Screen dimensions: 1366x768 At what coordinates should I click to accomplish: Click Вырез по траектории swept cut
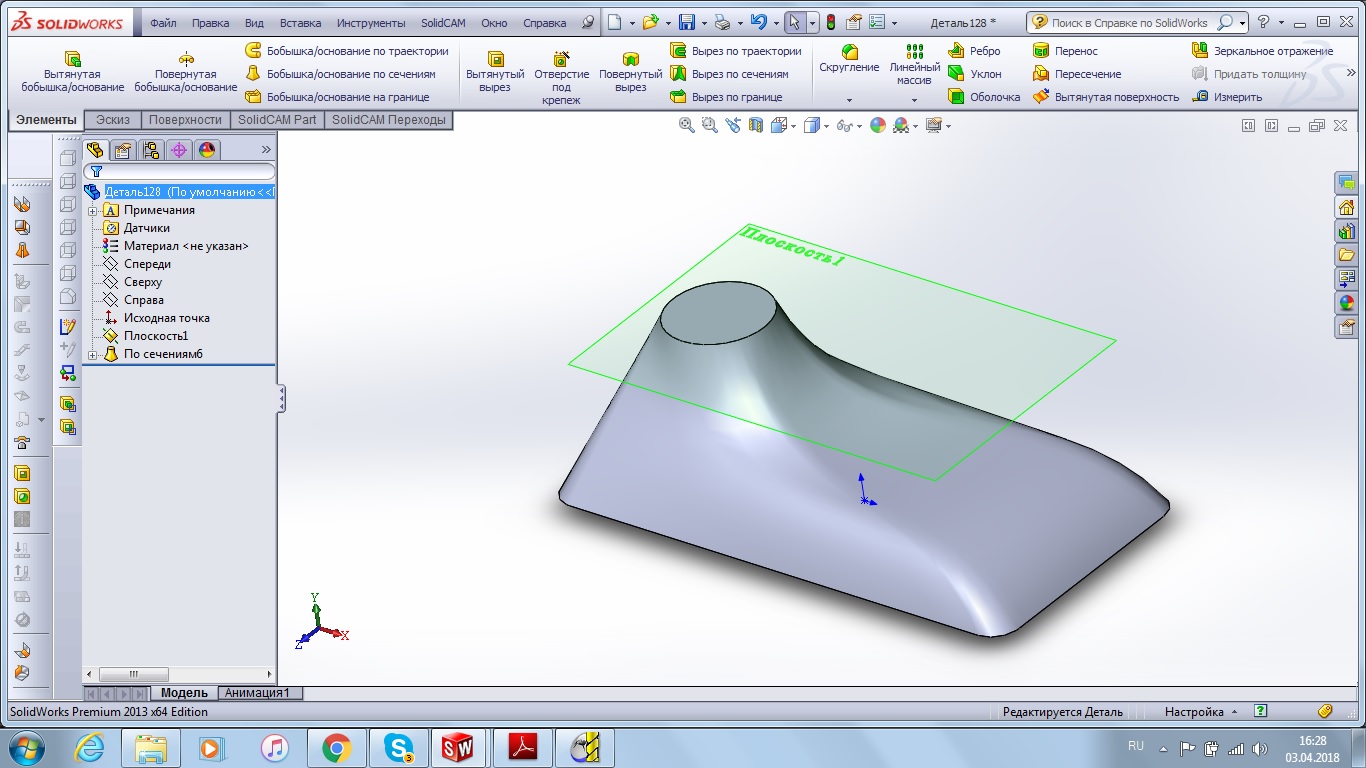(736, 51)
